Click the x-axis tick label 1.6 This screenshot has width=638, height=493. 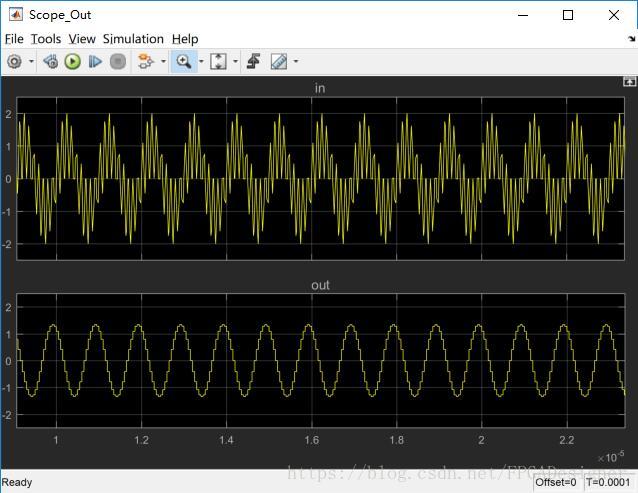pos(312,440)
